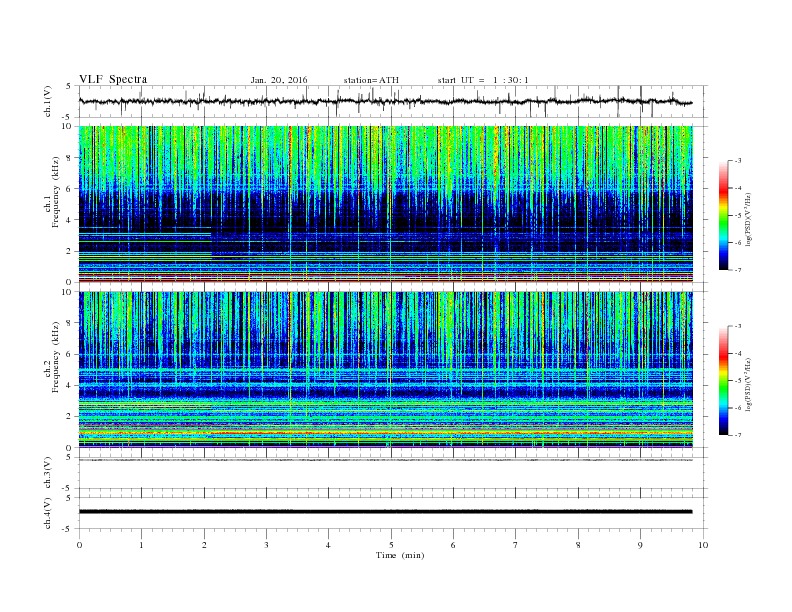Image resolution: width=792 pixels, height=612 pixels.
Task: Click the "-5" tick on ch.2 colorbar
Action: 737,381
